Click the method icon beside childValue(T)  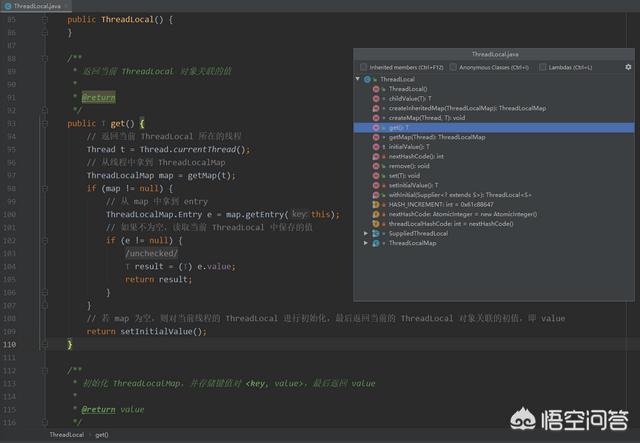click(377, 98)
